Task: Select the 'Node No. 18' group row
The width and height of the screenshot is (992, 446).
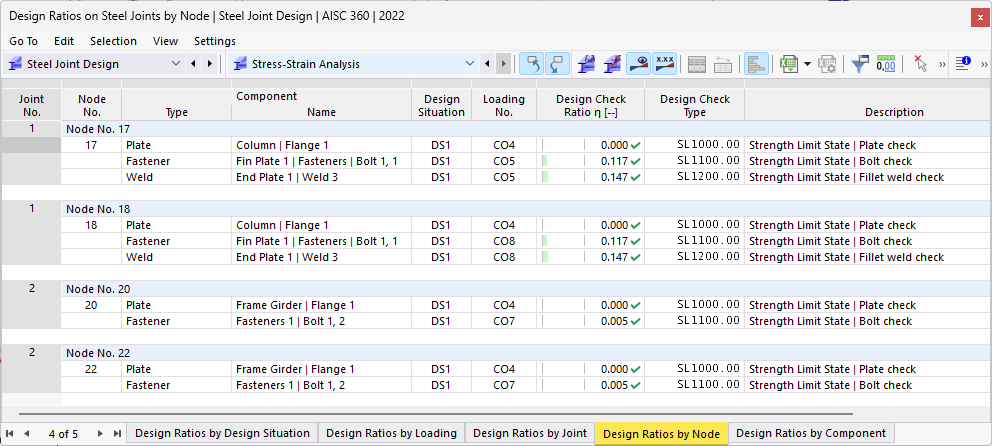Action: tap(526, 209)
